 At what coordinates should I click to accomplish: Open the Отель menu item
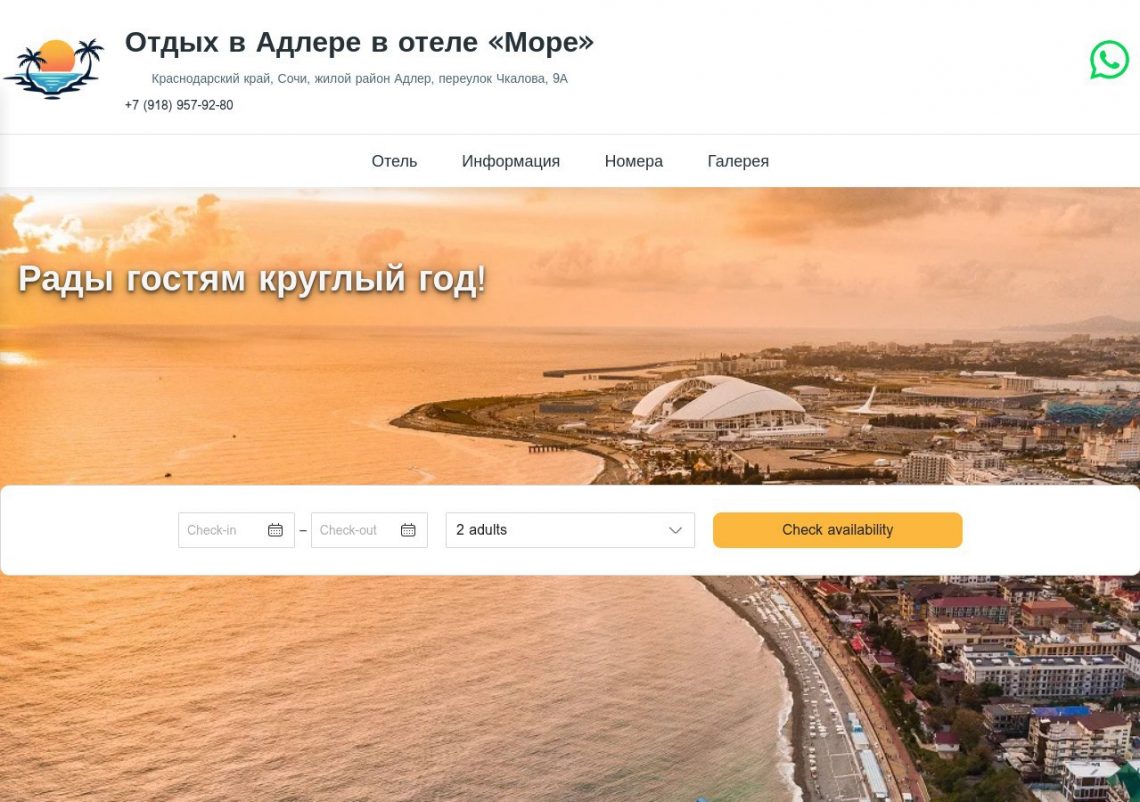(x=394, y=161)
